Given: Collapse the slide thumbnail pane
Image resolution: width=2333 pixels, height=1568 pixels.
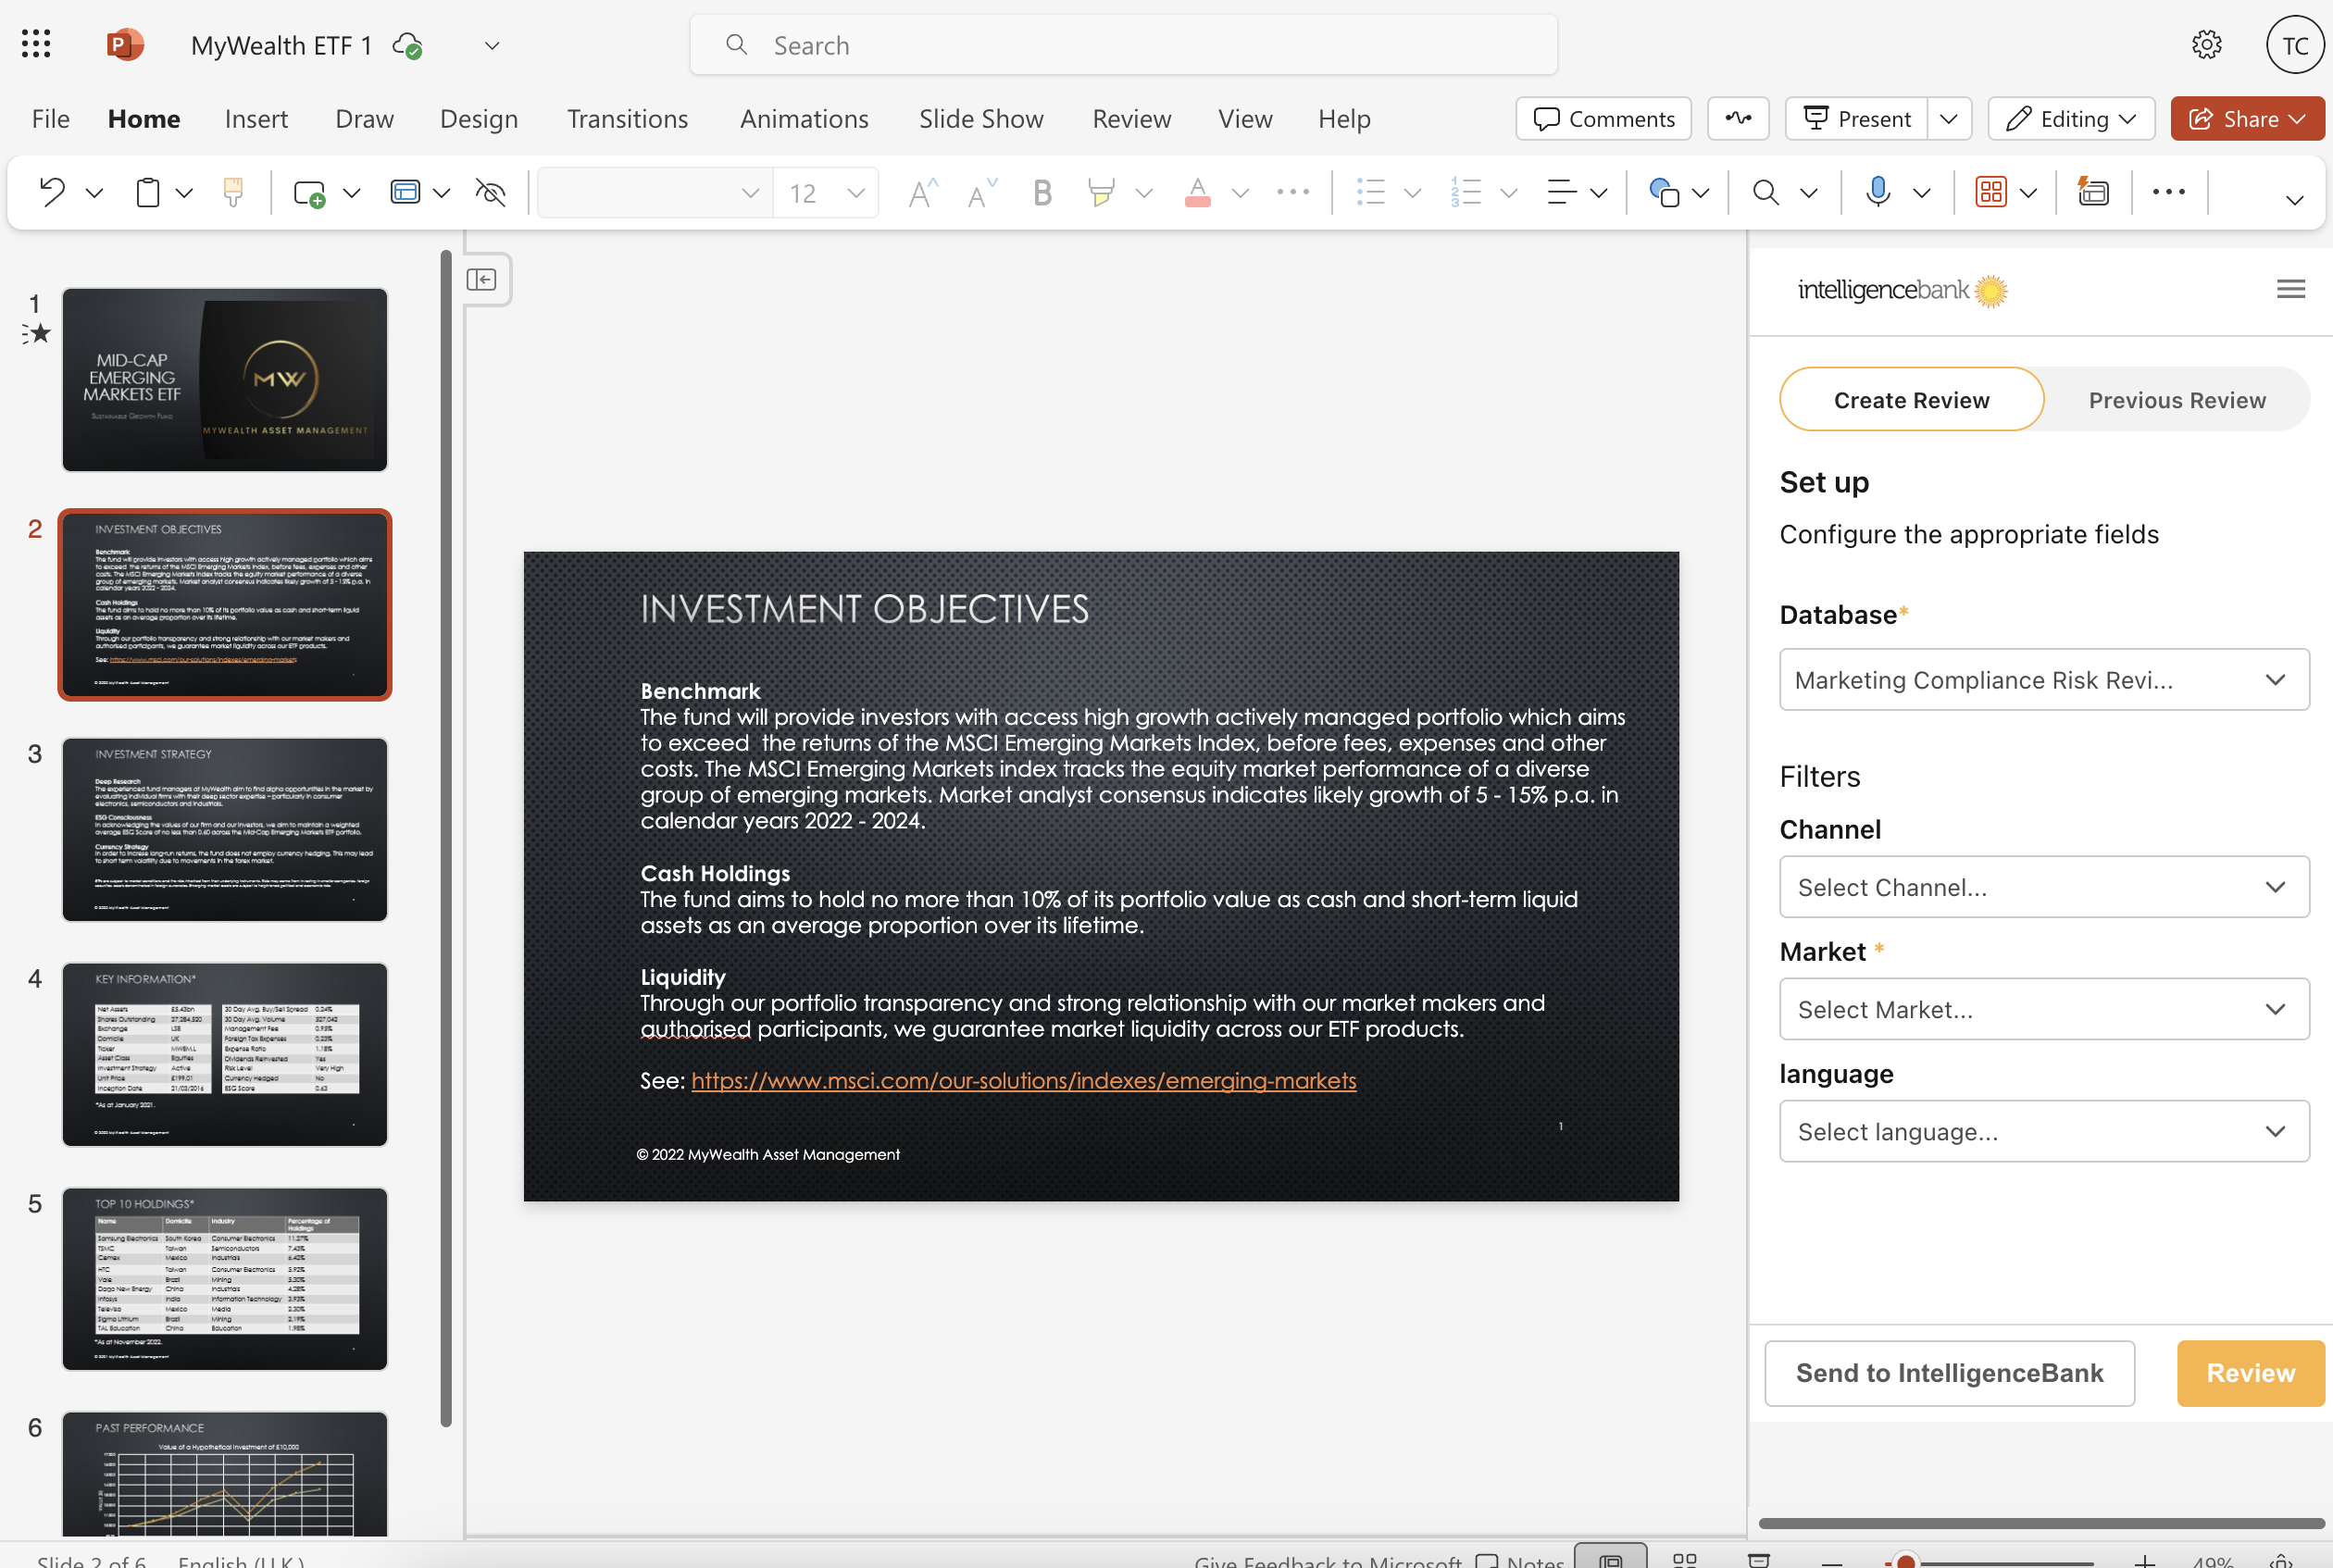Looking at the screenshot, I should click(482, 280).
